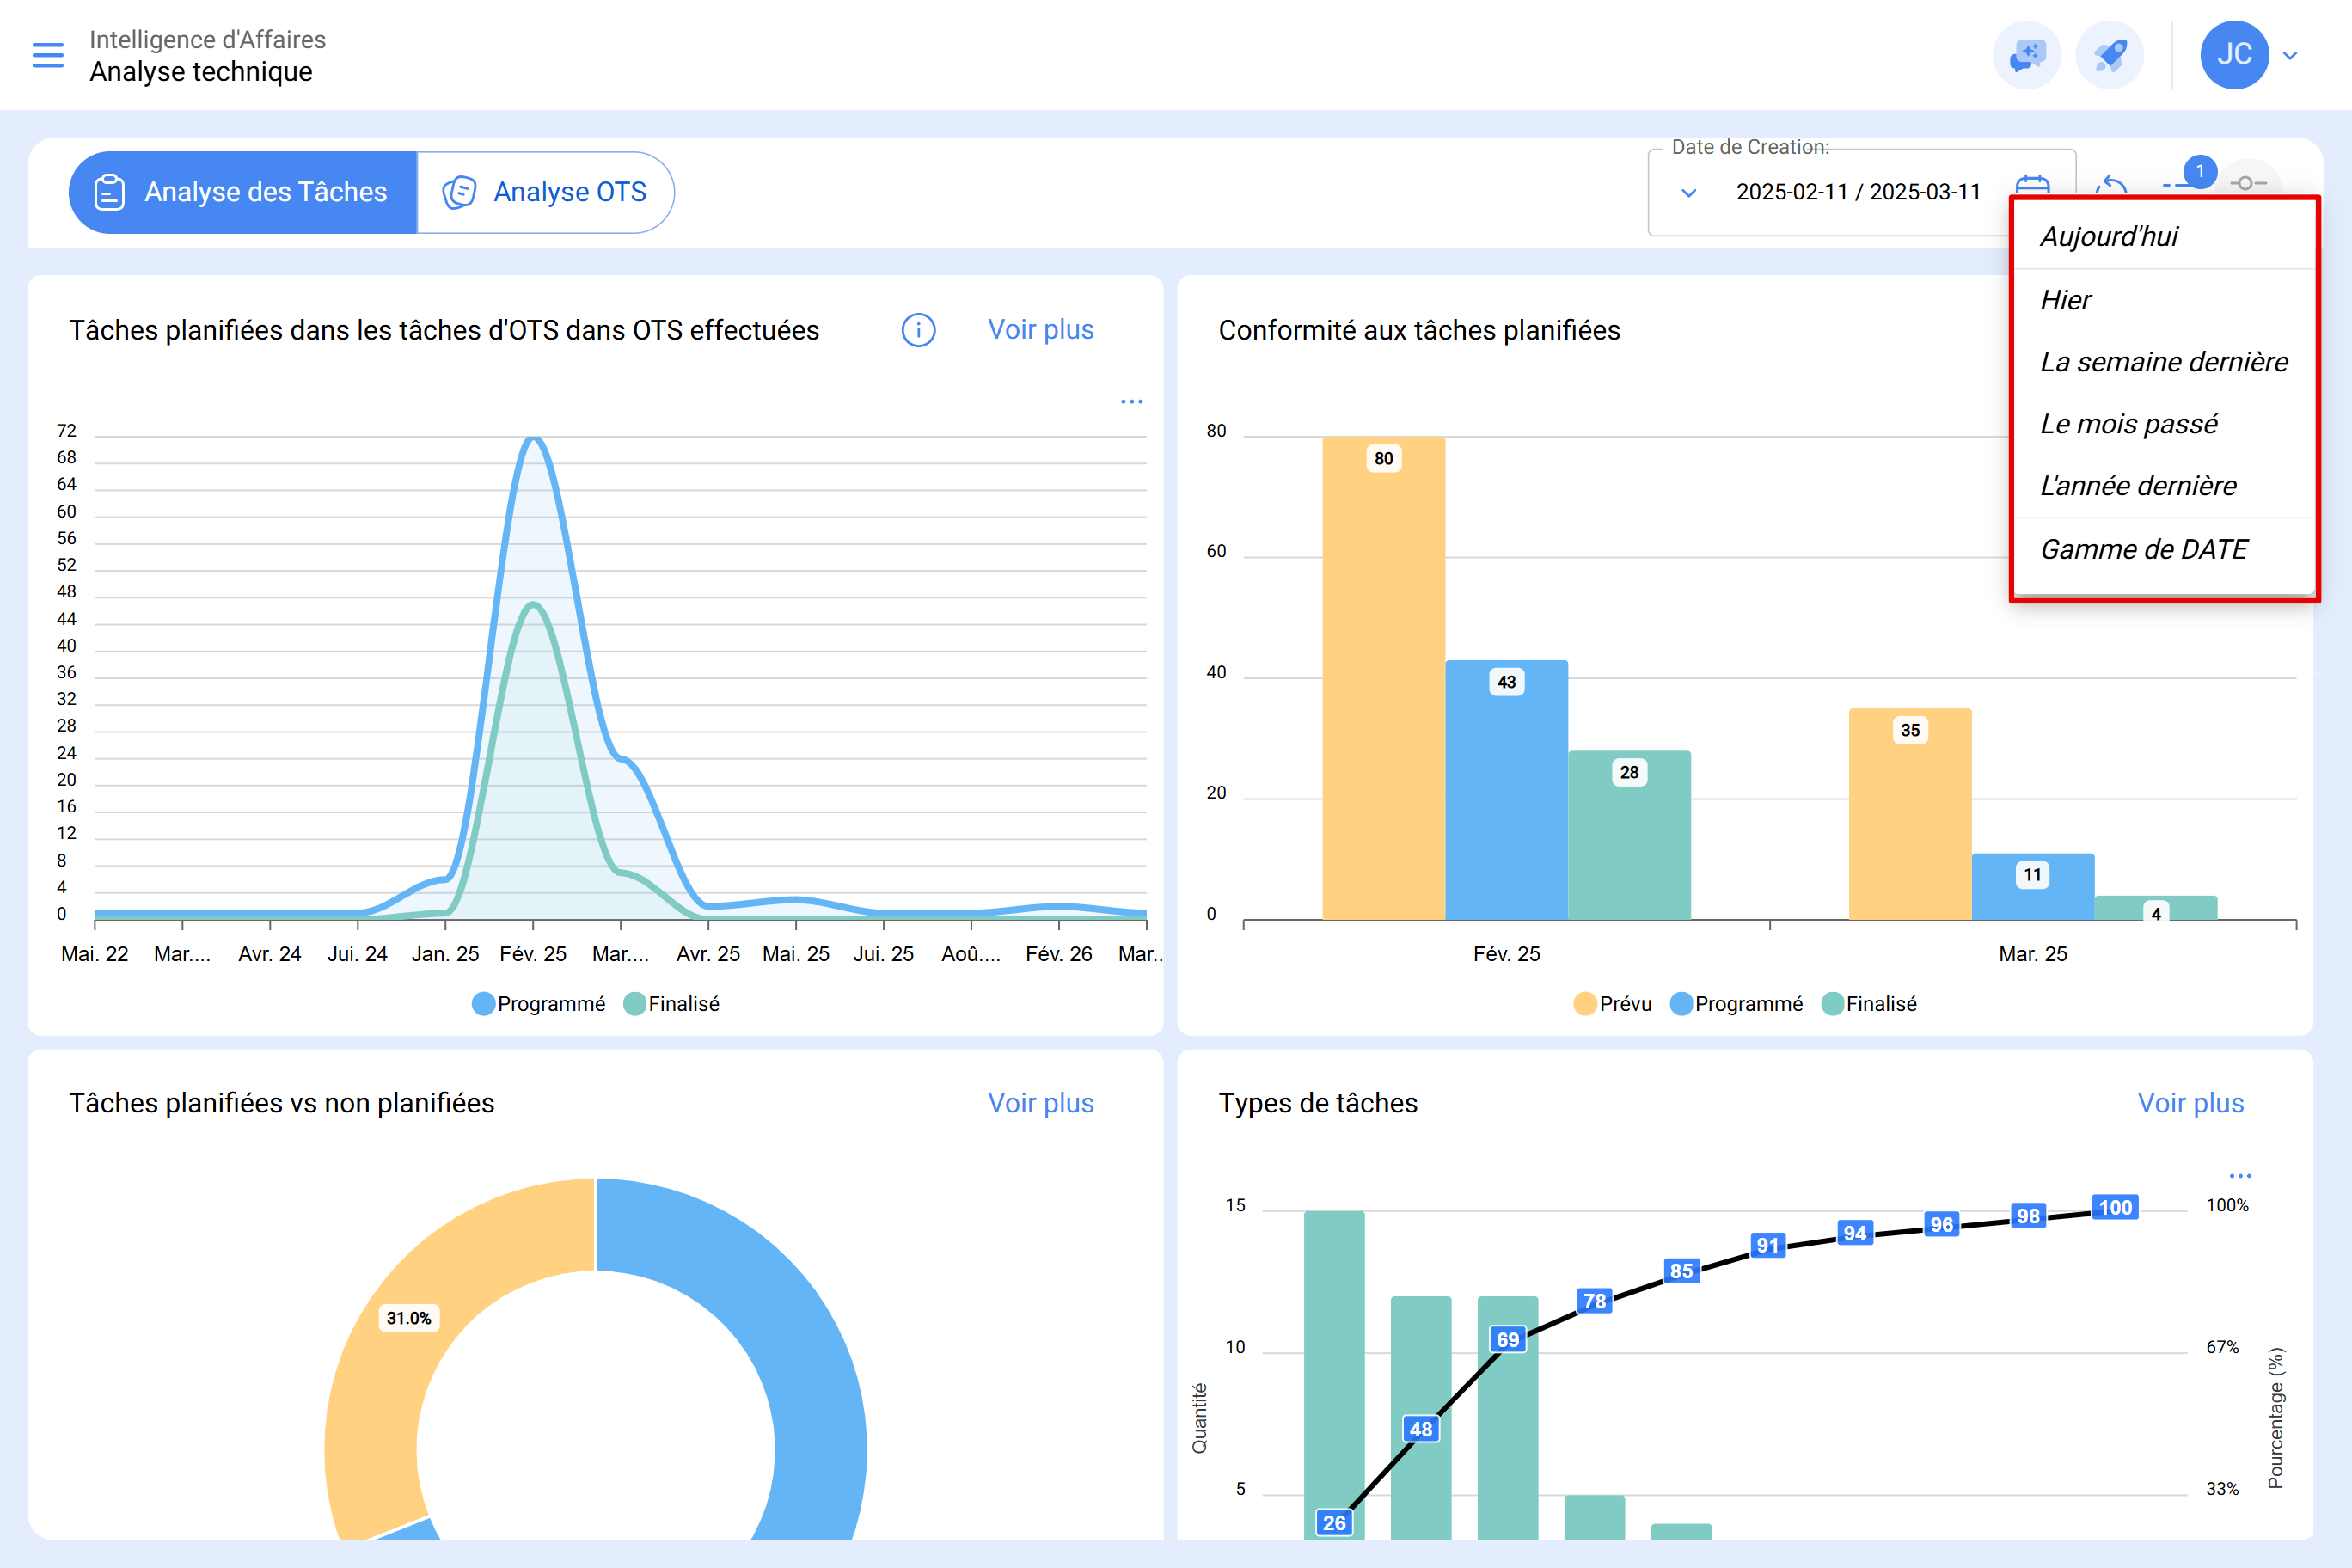Switch to the Analyse des Tâches tab
The height and width of the screenshot is (1568, 2352).
(243, 192)
